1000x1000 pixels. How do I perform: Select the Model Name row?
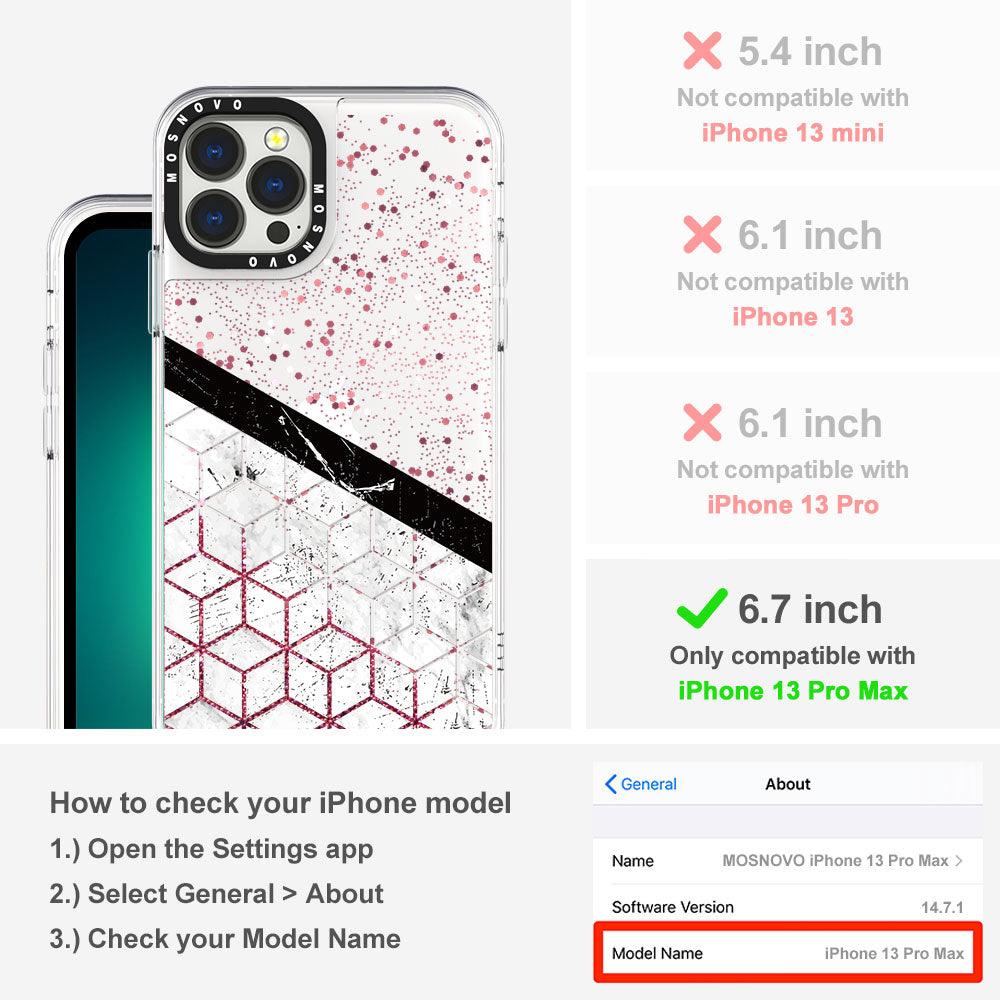[788, 953]
